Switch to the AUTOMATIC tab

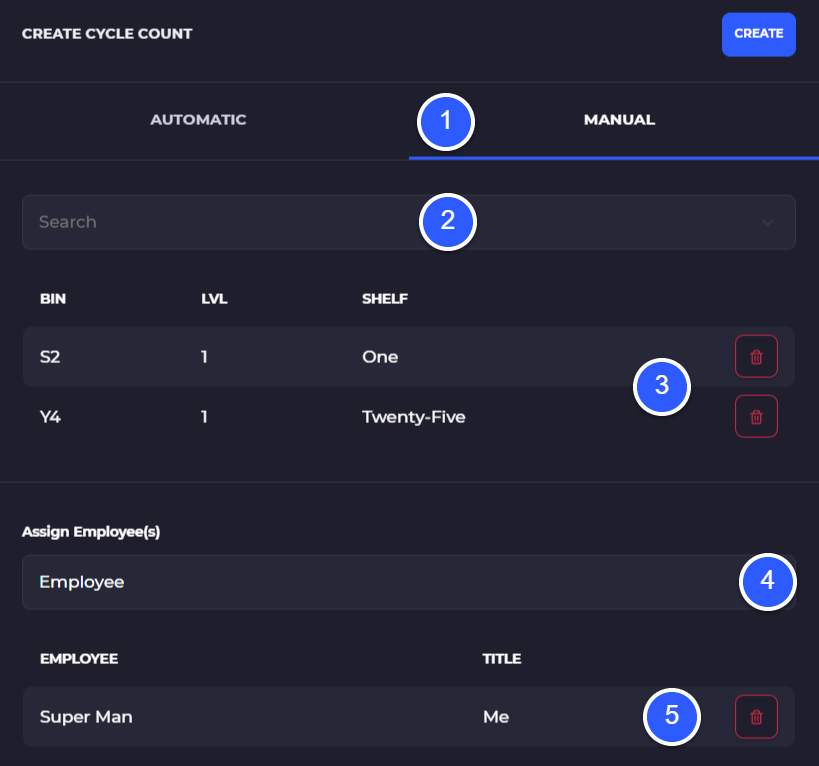tap(198, 120)
